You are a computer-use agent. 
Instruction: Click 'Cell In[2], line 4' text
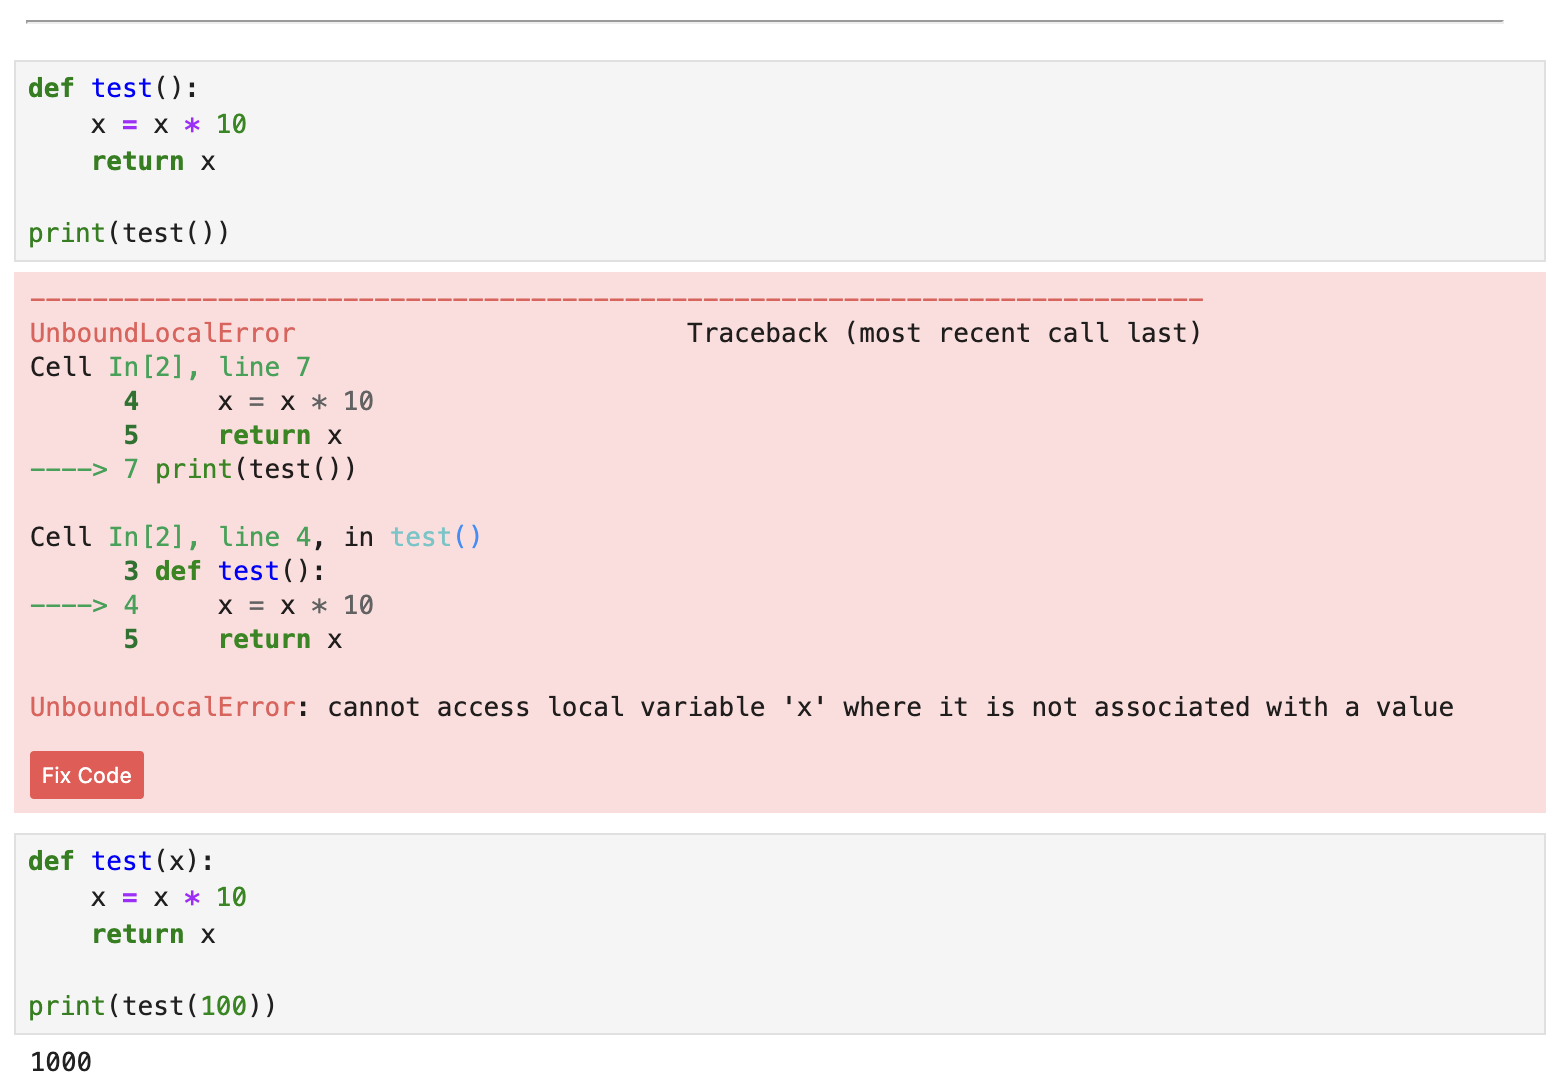click(x=170, y=537)
